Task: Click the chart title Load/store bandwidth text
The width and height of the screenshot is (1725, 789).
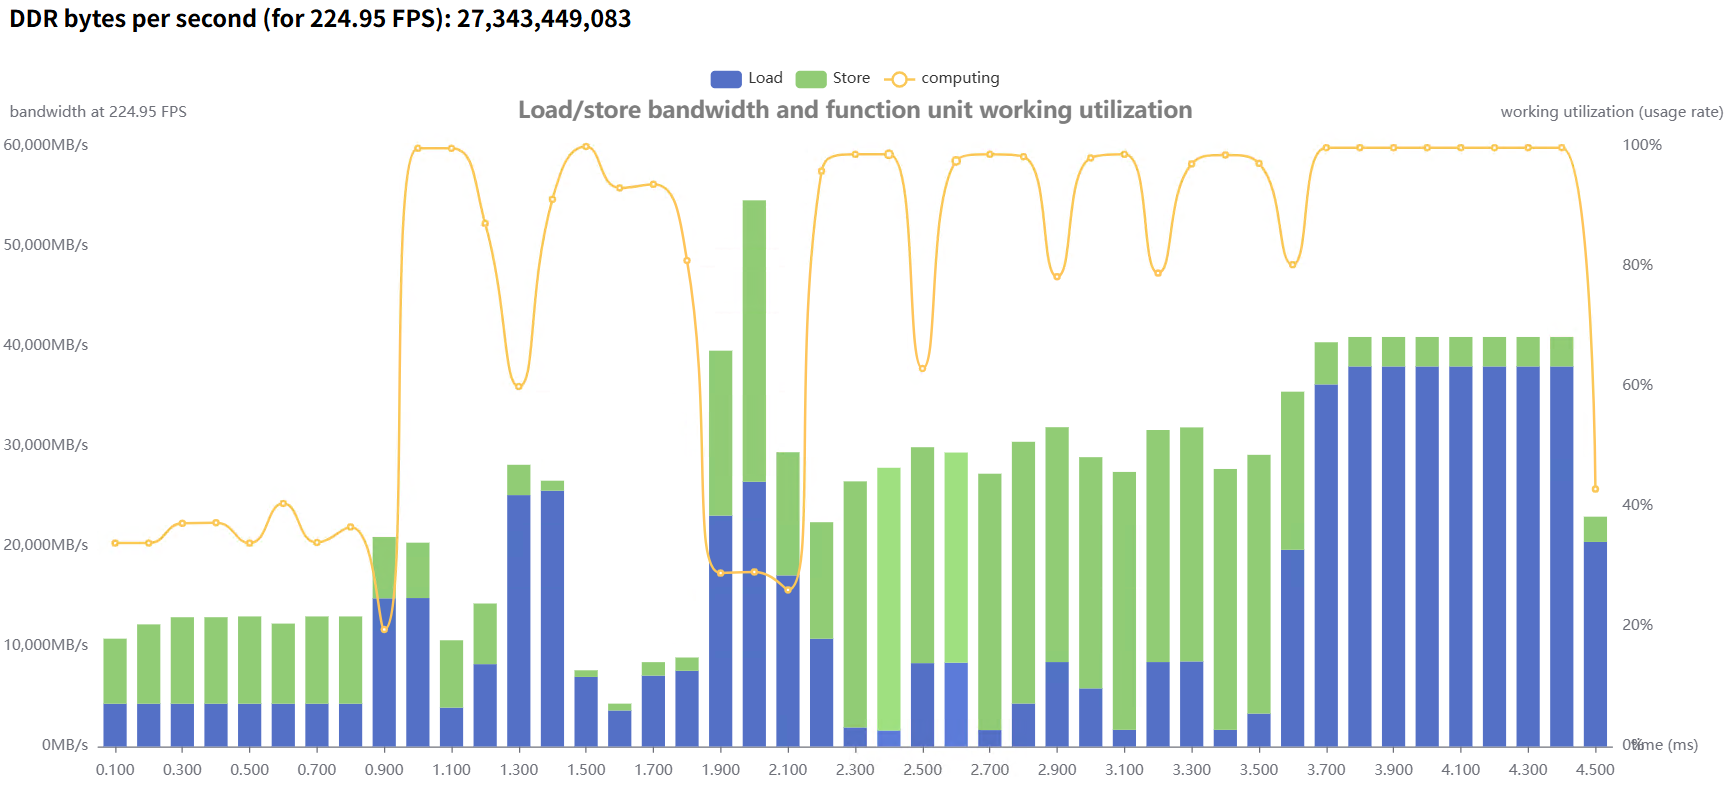Action: tap(854, 110)
